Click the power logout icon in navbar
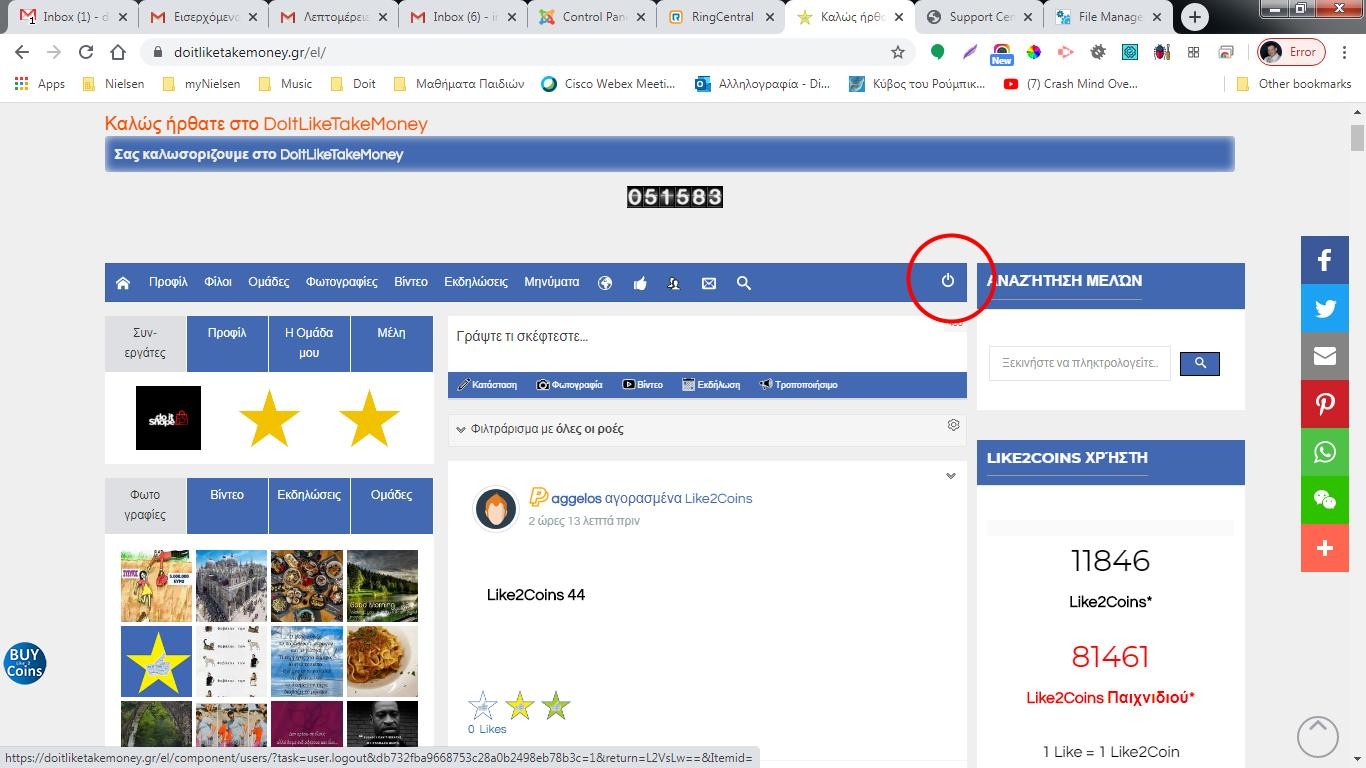1366x768 pixels. 948,281
